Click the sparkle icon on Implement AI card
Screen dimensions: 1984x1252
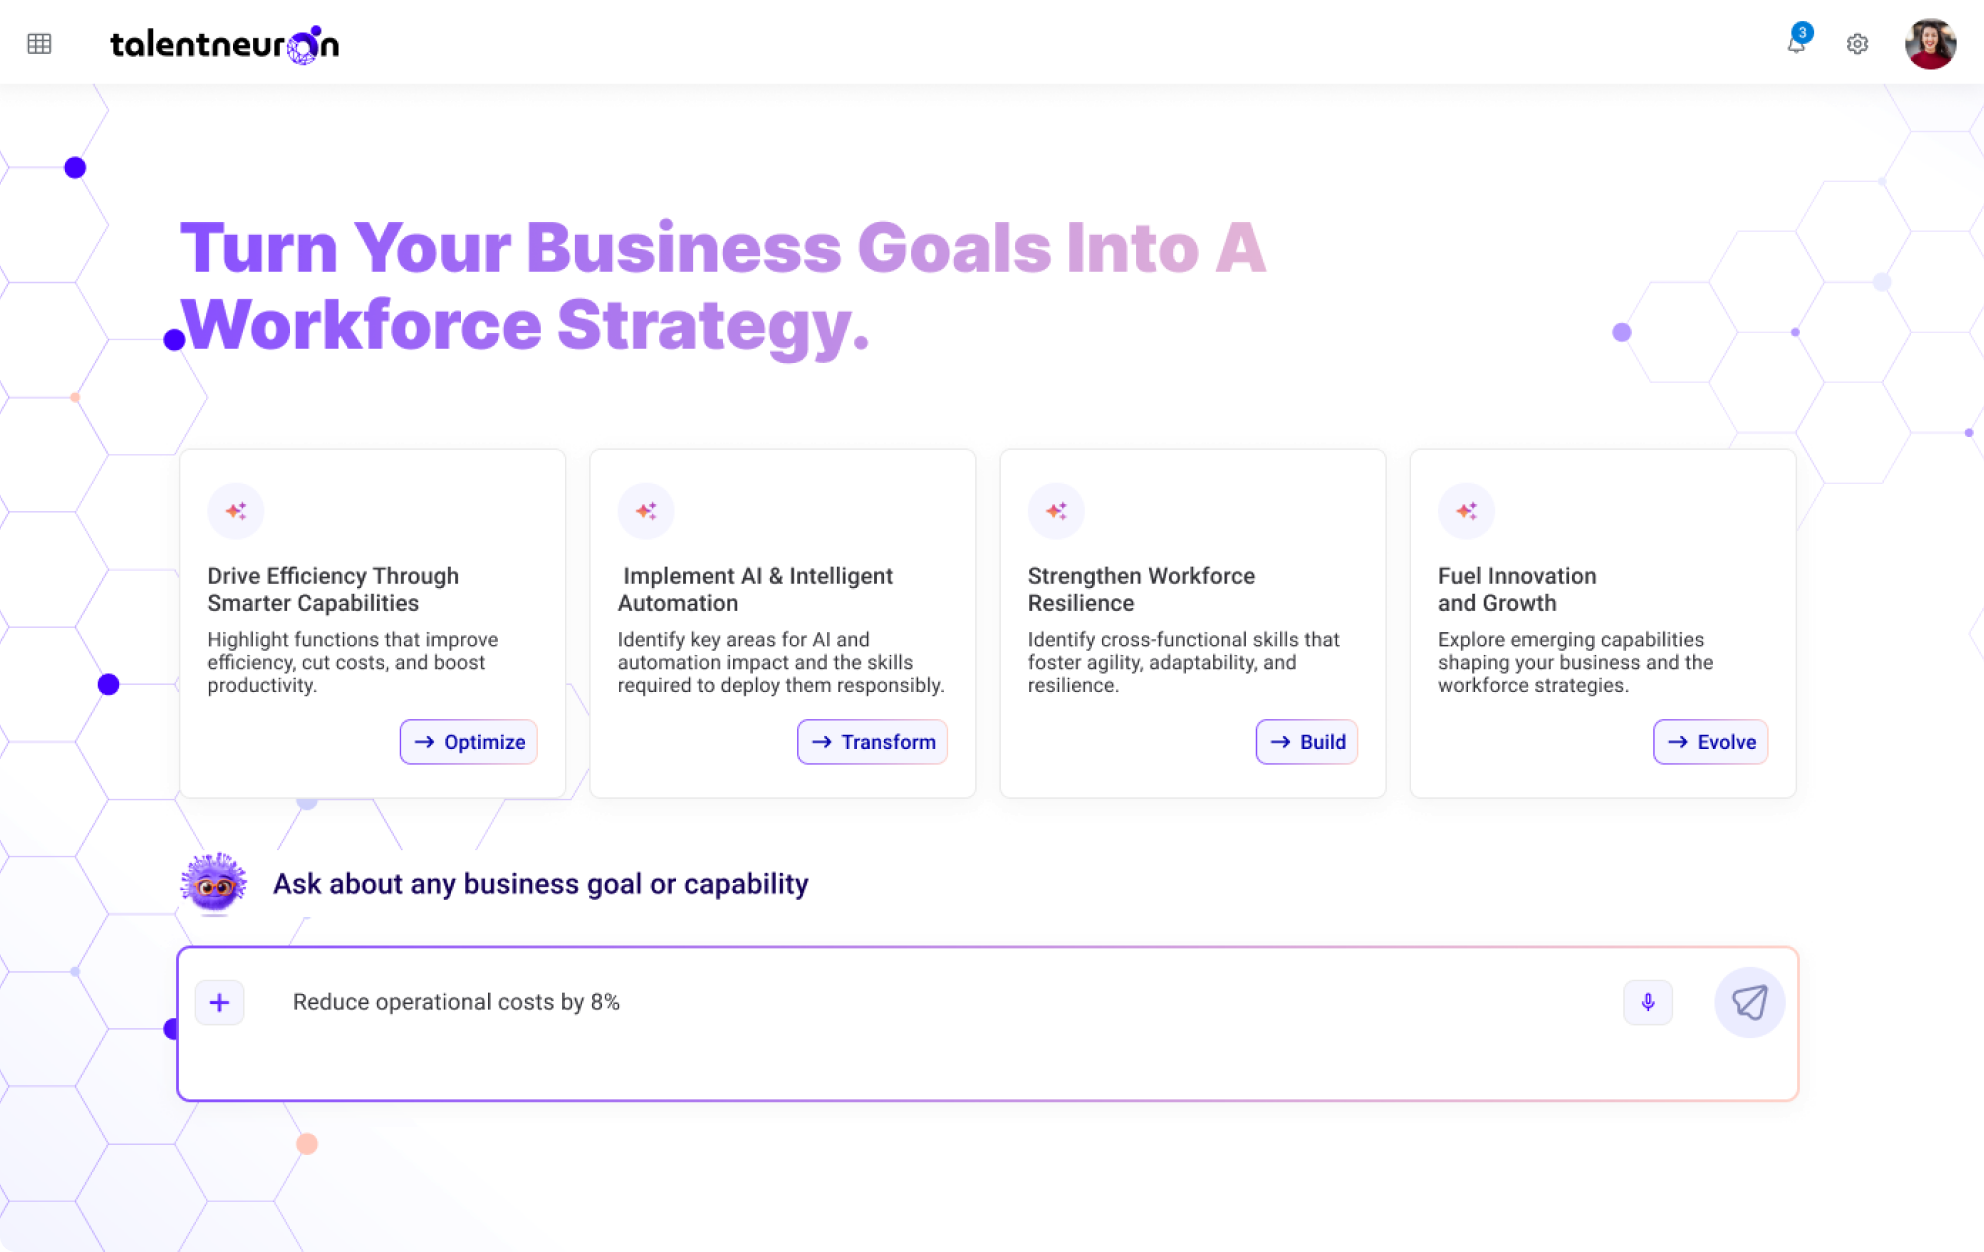[646, 511]
